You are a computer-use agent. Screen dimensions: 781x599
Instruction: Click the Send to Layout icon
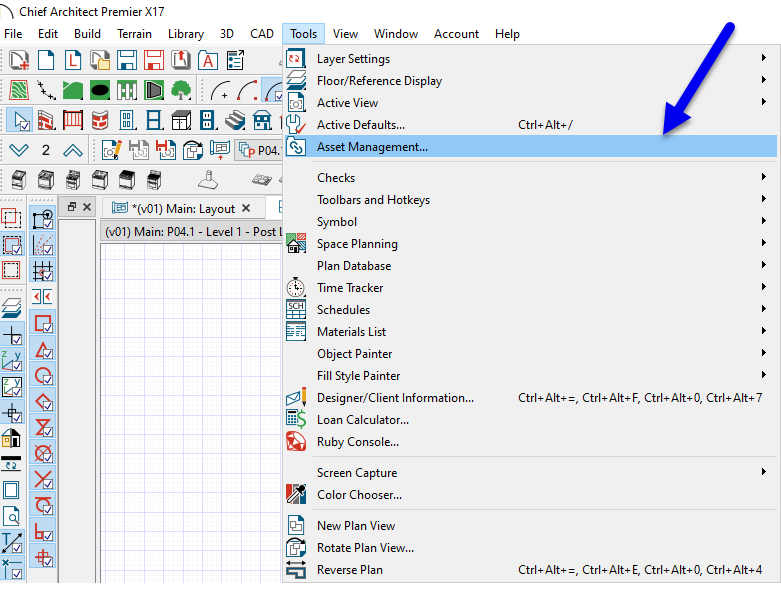(220, 149)
